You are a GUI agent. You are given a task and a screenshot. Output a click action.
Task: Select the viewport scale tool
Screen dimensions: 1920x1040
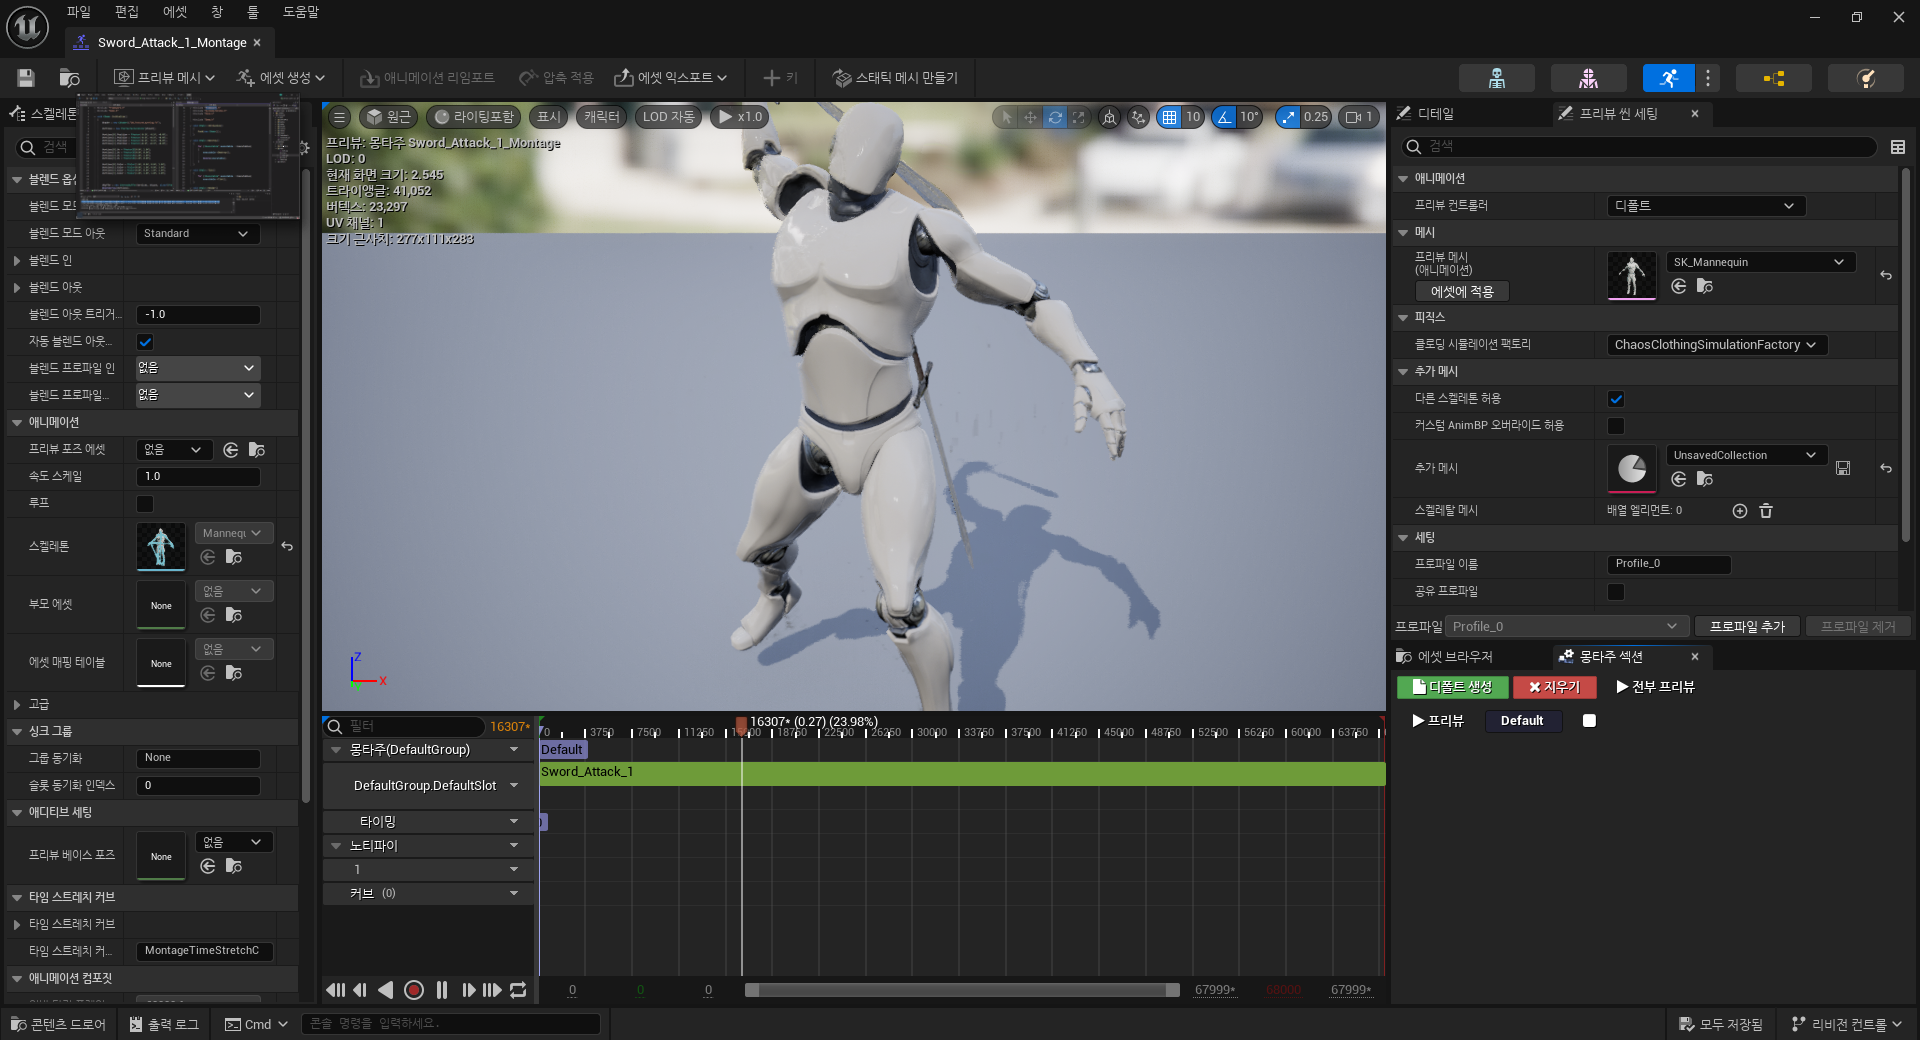(x=1078, y=117)
